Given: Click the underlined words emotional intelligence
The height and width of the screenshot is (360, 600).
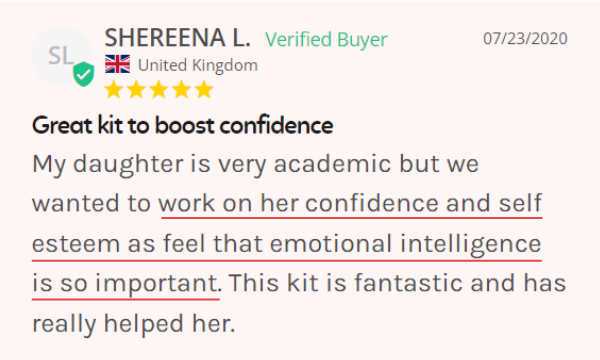Looking at the screenshot, I should click(x=406, y=244).
